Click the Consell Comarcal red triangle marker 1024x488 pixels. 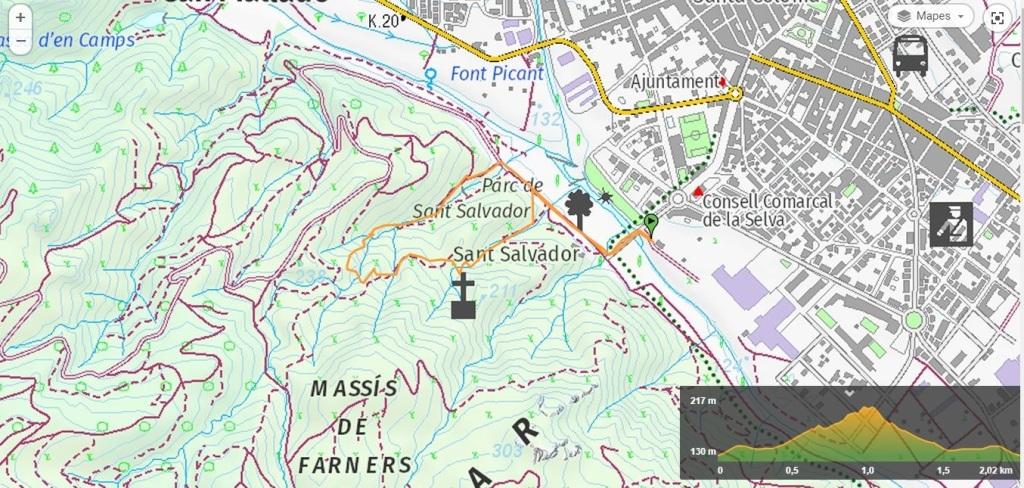point(698,191)
